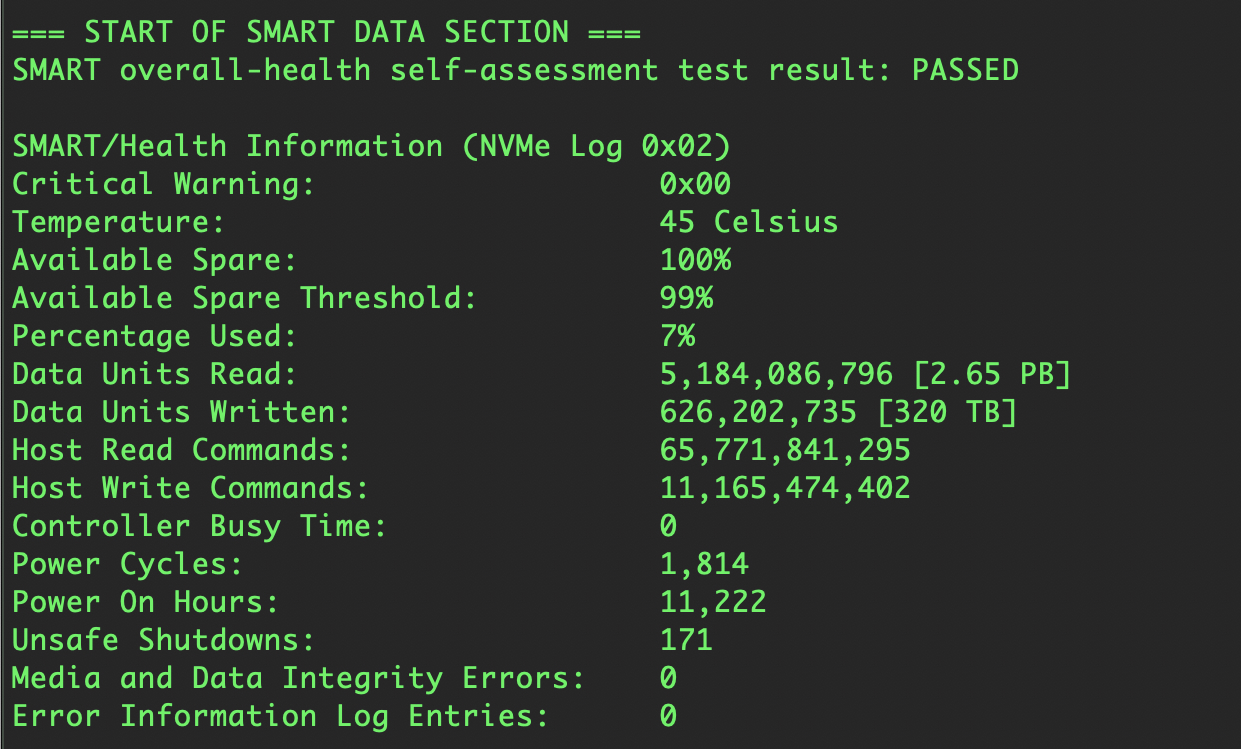Viewport: 1241px width, 749px height.
Task: Click the SMART/Health Information heading line
Action: 371,146
